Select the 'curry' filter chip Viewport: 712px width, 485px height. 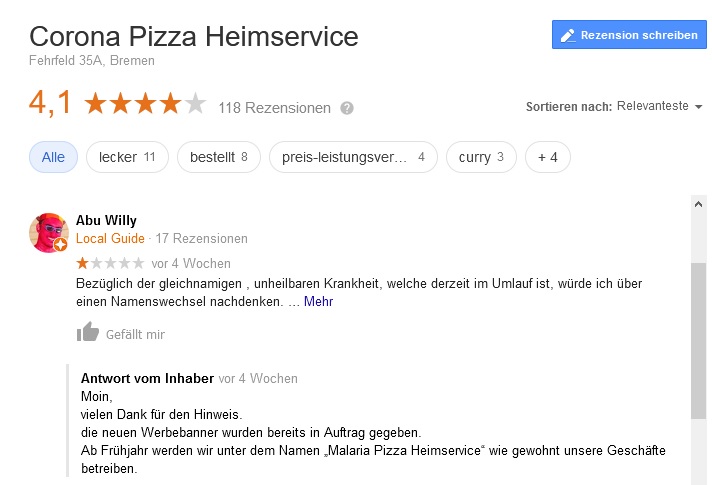coord(481,157)
